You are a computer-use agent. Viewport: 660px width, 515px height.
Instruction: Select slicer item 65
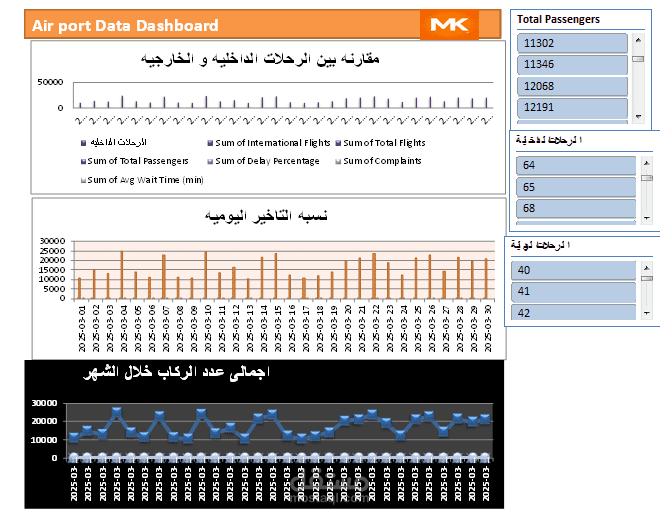575,187
